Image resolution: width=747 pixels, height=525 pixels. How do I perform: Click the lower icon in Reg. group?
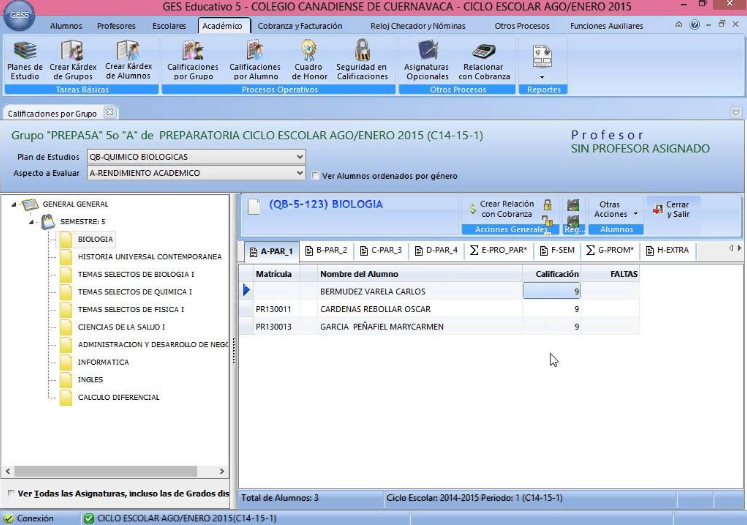tap(573, 220)
